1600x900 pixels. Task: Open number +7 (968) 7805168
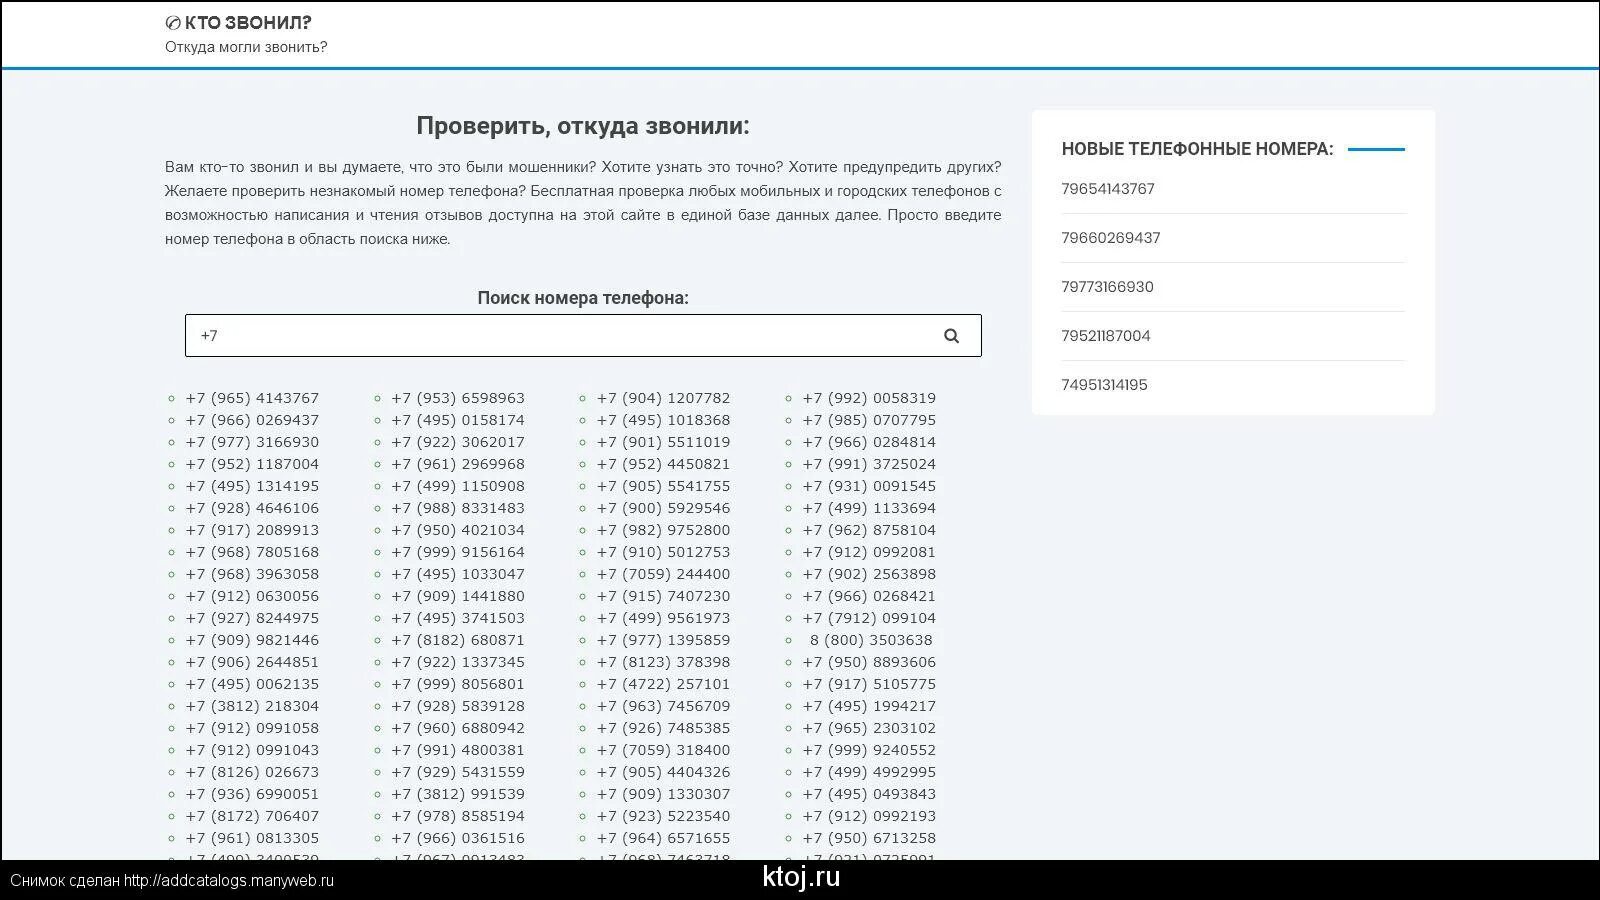(252, 552)
